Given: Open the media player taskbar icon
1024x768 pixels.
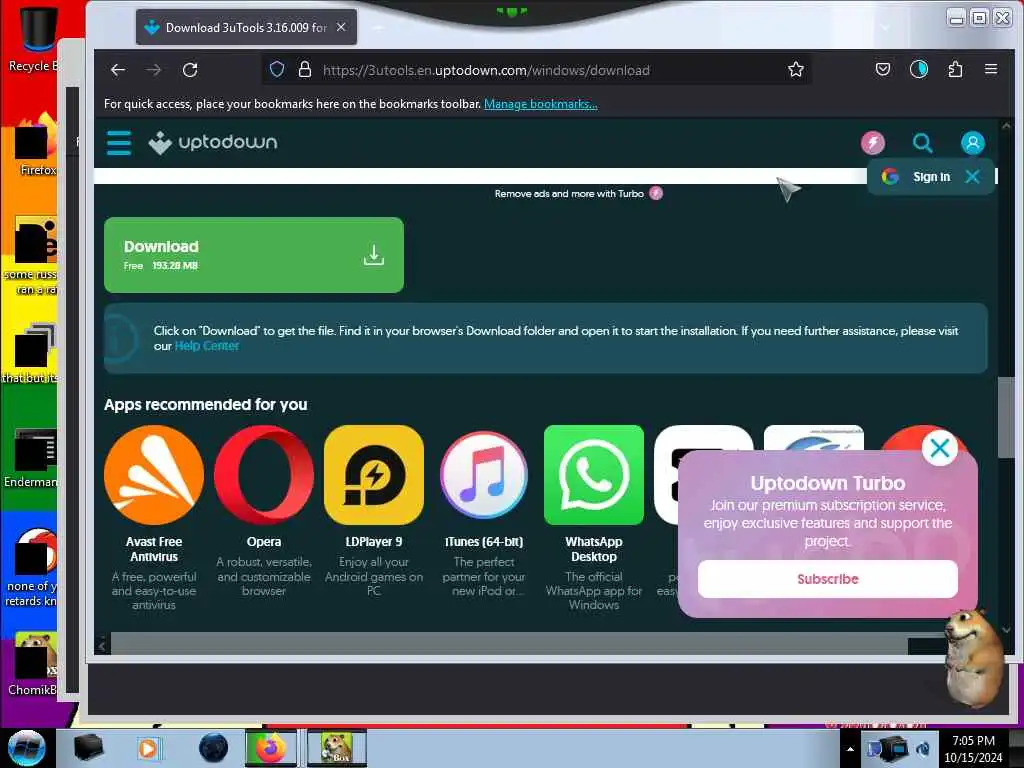Looking at the screenshot, I should coord(149,748).
